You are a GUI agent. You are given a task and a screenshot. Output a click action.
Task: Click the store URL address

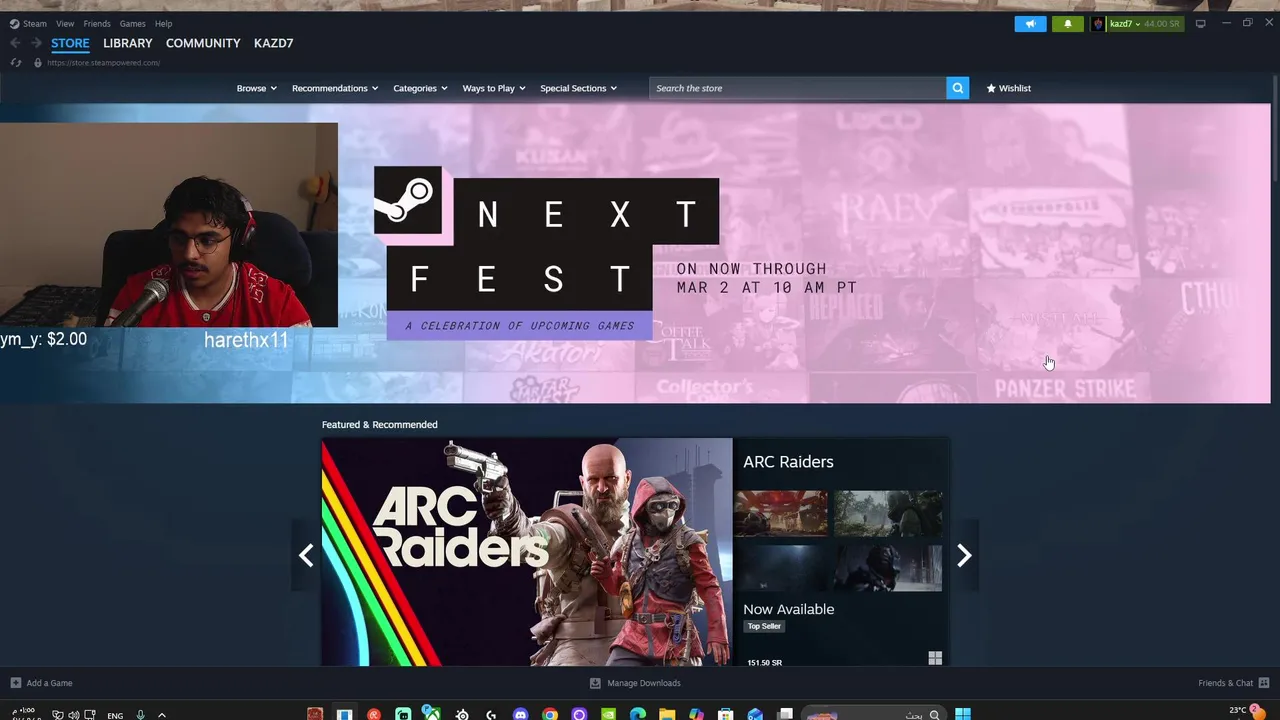pyautogui.click(x=103, y=62)
